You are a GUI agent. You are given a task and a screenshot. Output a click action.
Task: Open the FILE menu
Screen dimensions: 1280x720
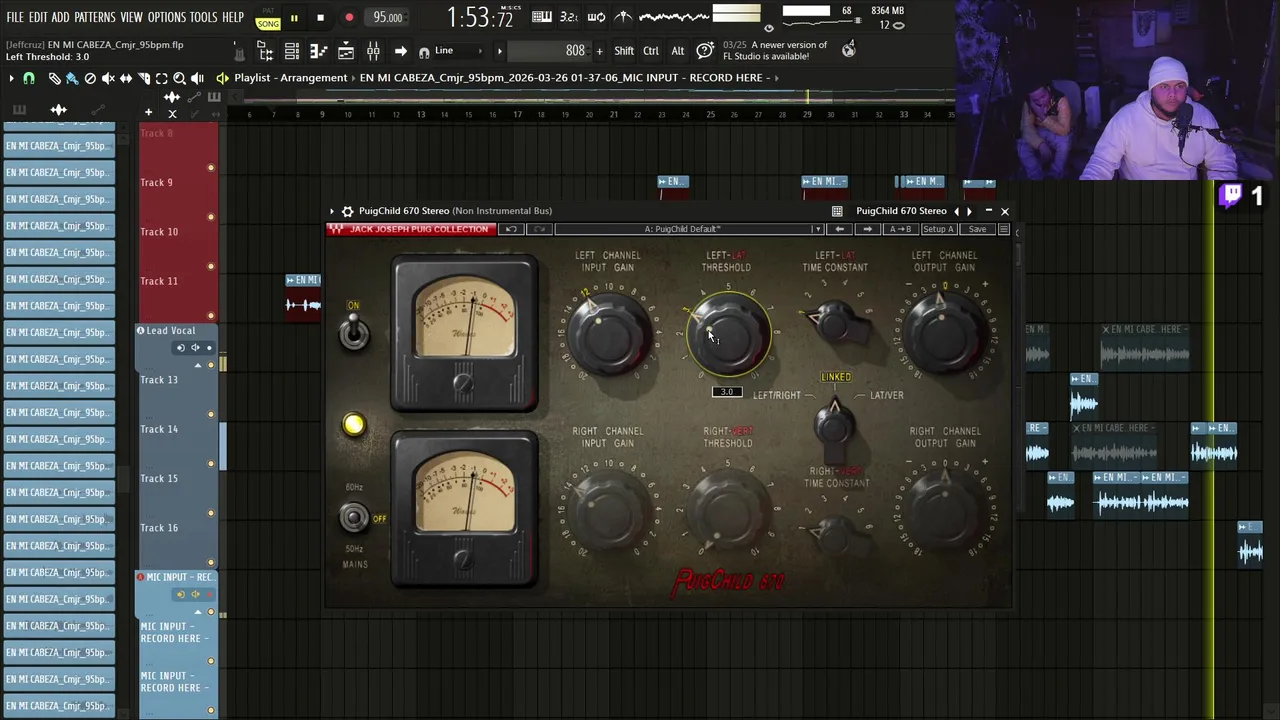(15, 17)
